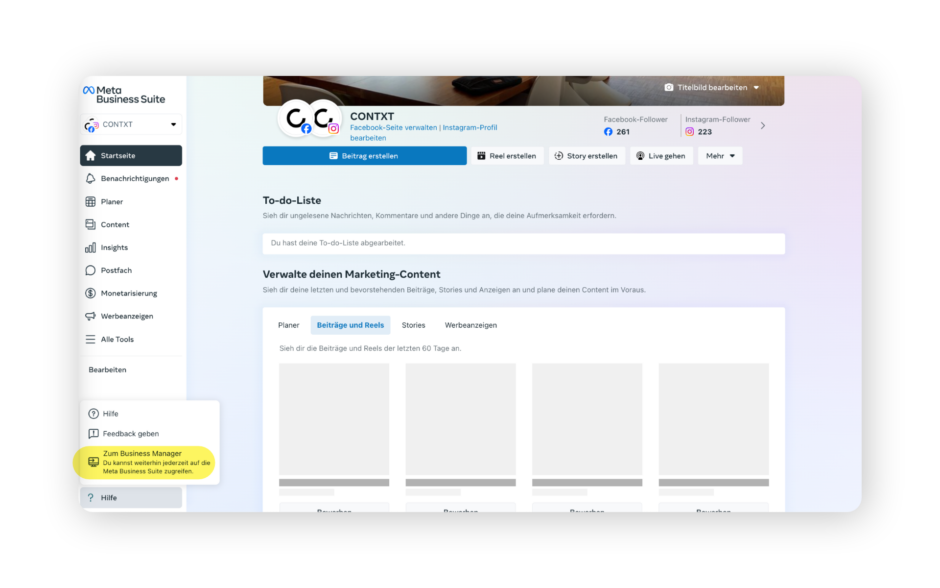The height and width of the screenshot is (588, 940).
Task: Open the CONTXT account switcher dropdown
Action: 131,125
